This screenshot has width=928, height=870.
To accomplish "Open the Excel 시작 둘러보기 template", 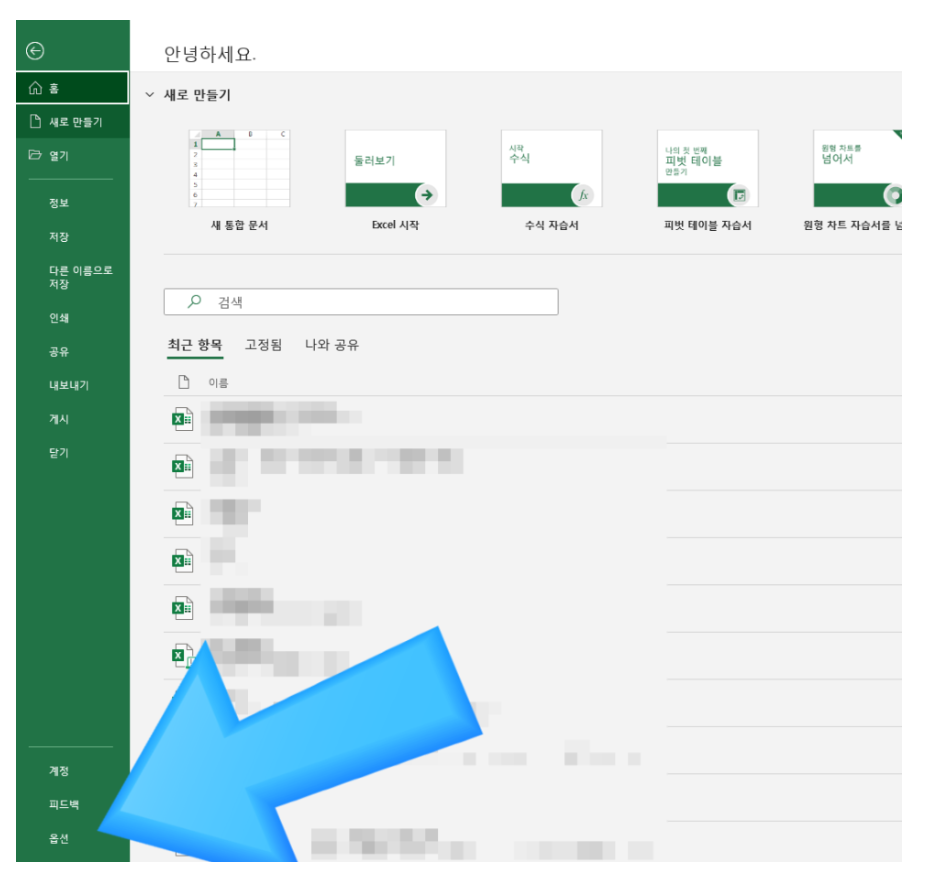I will 395,181.
